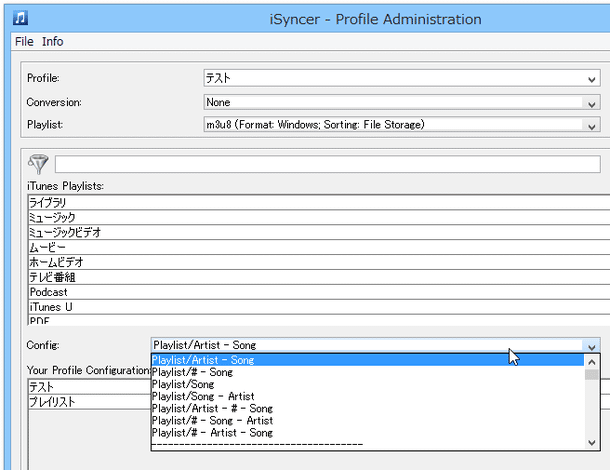The width and height of the screenshot is (610, 470).
Task: Click the dropdown list scroll up arrow
Action: pos(592,362)
